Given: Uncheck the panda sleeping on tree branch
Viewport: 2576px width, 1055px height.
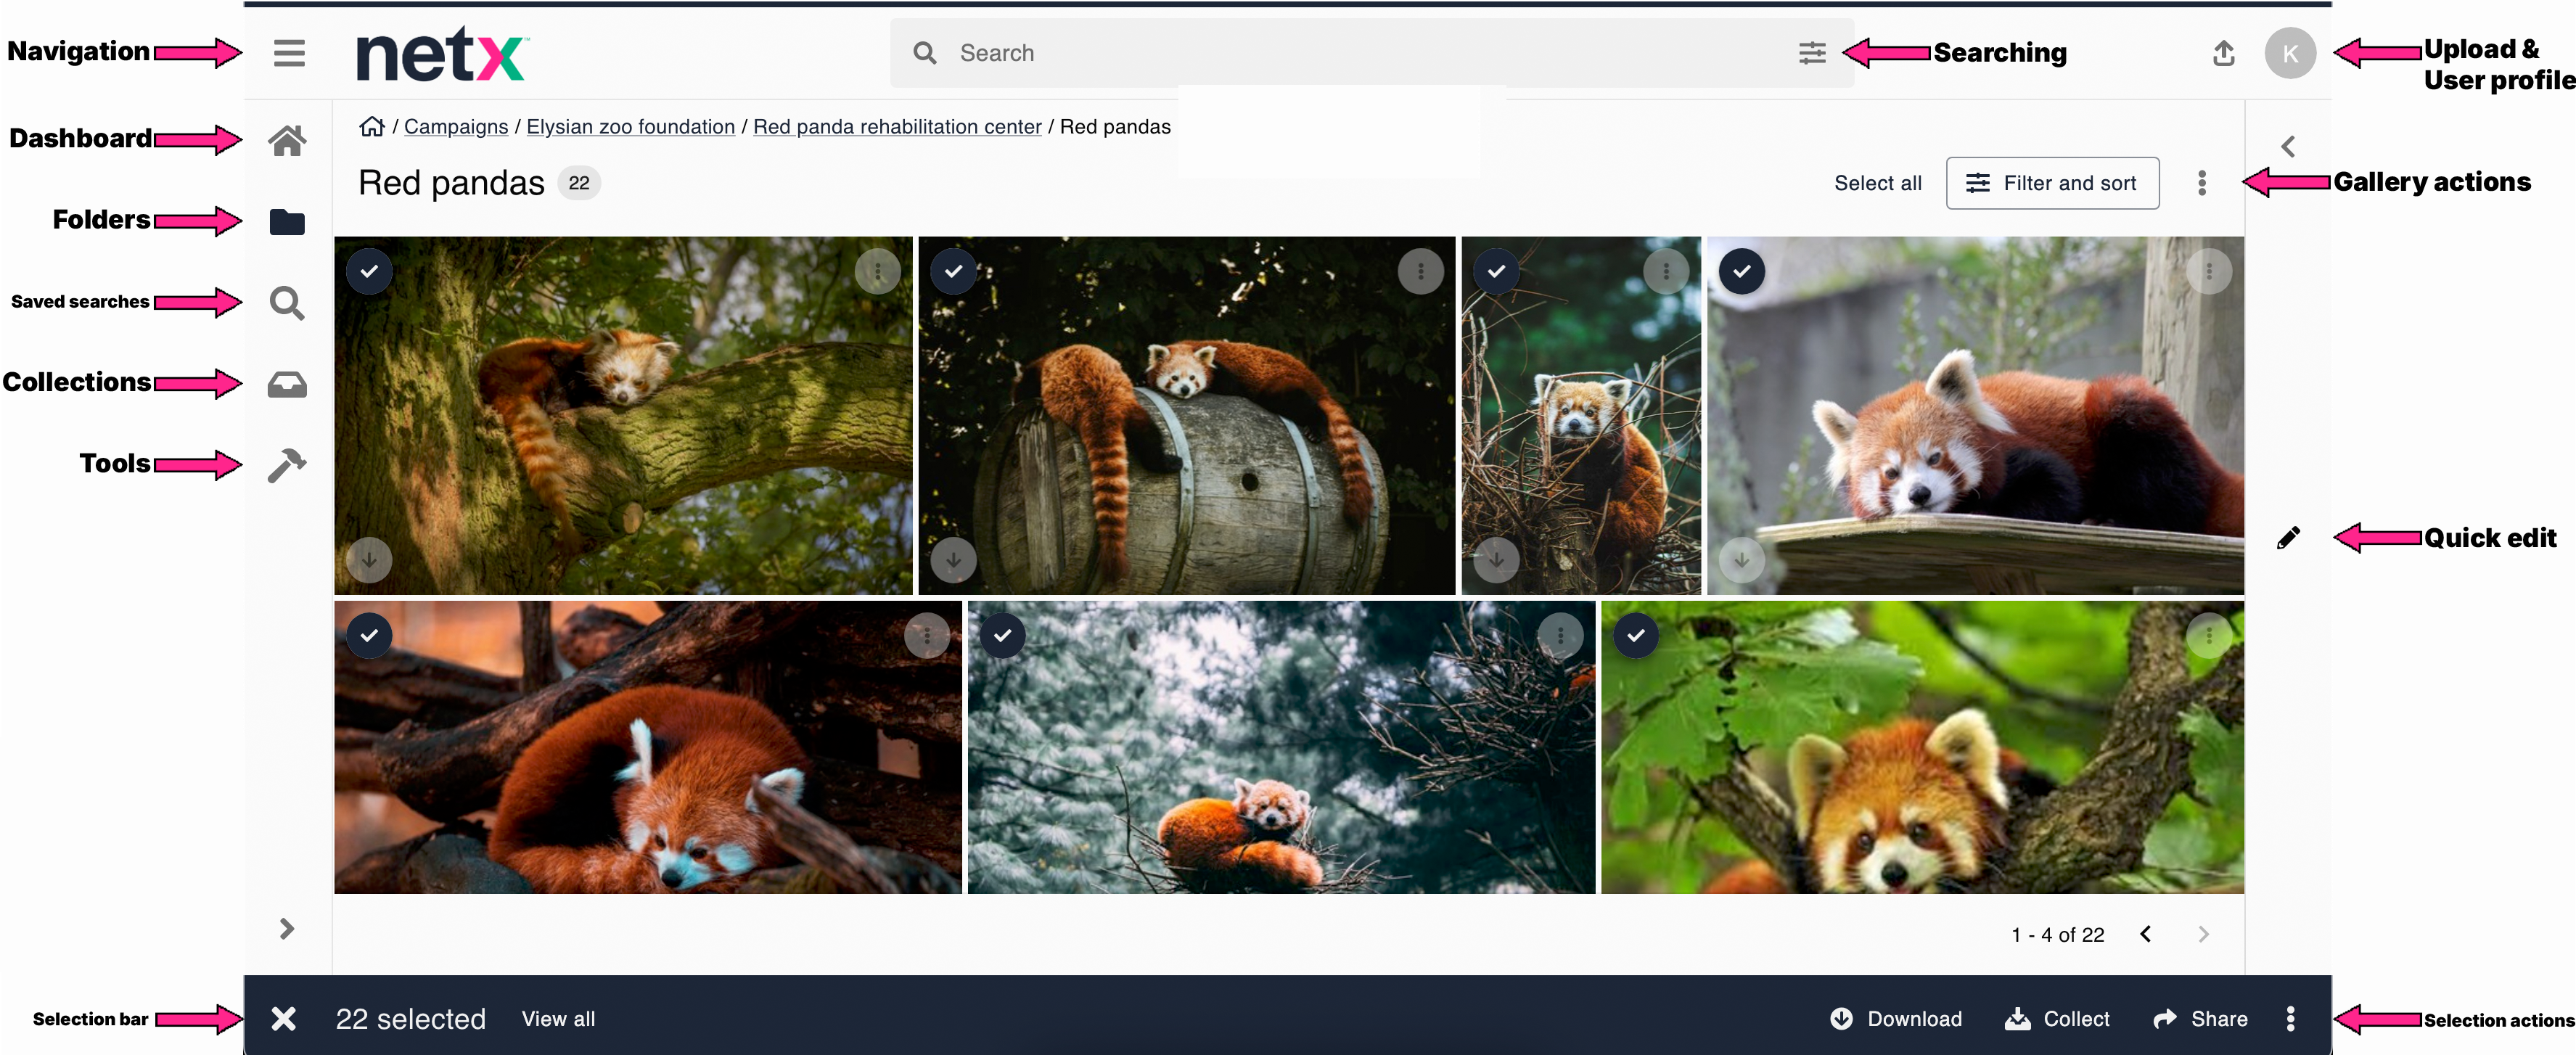Looking at the screenshot, I should click(369, 272).
